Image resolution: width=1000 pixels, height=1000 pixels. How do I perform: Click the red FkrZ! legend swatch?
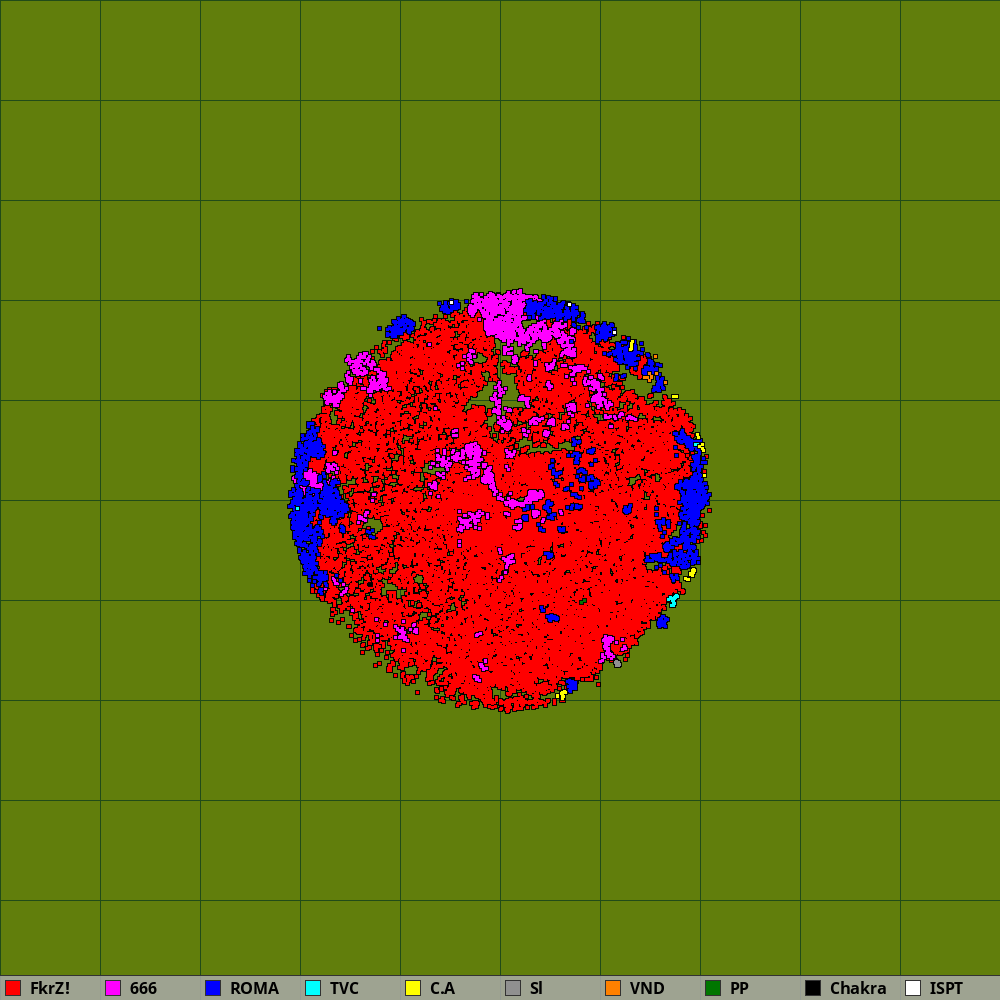tap(13, 988)
